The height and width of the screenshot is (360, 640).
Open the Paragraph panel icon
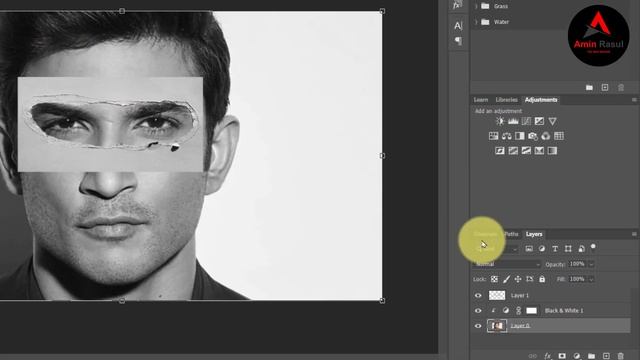click(458, 40)
